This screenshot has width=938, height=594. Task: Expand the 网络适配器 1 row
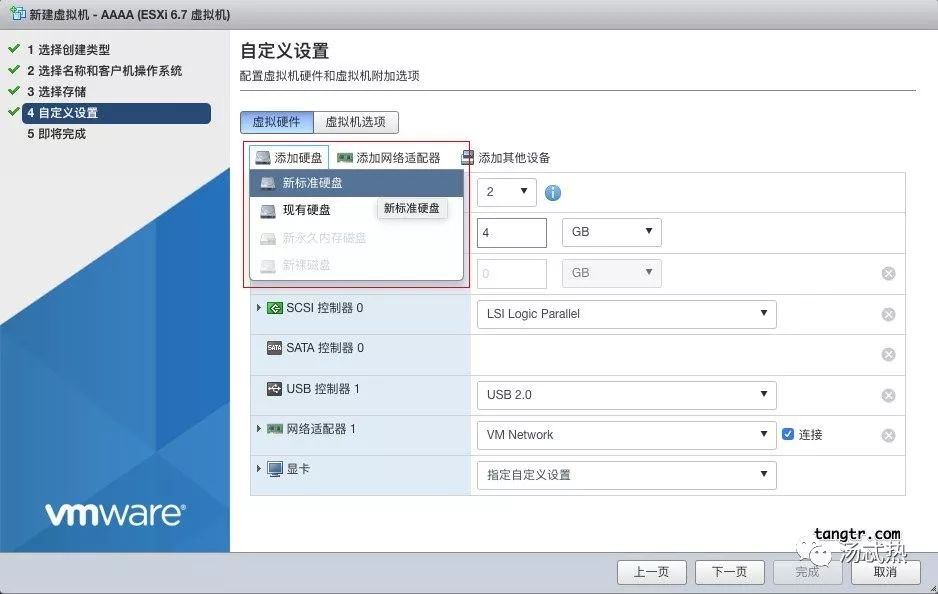[x=258, y=429]
